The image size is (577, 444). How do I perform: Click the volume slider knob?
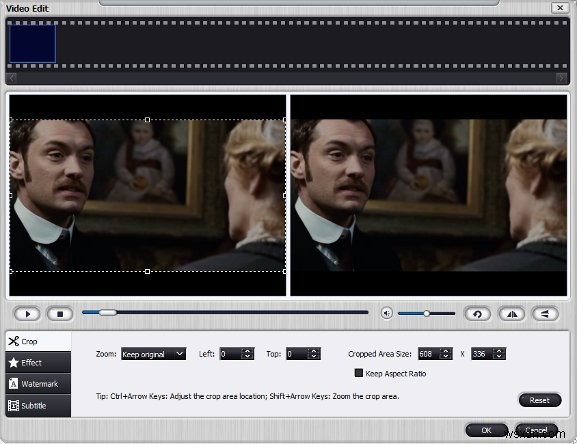[426, 313]
